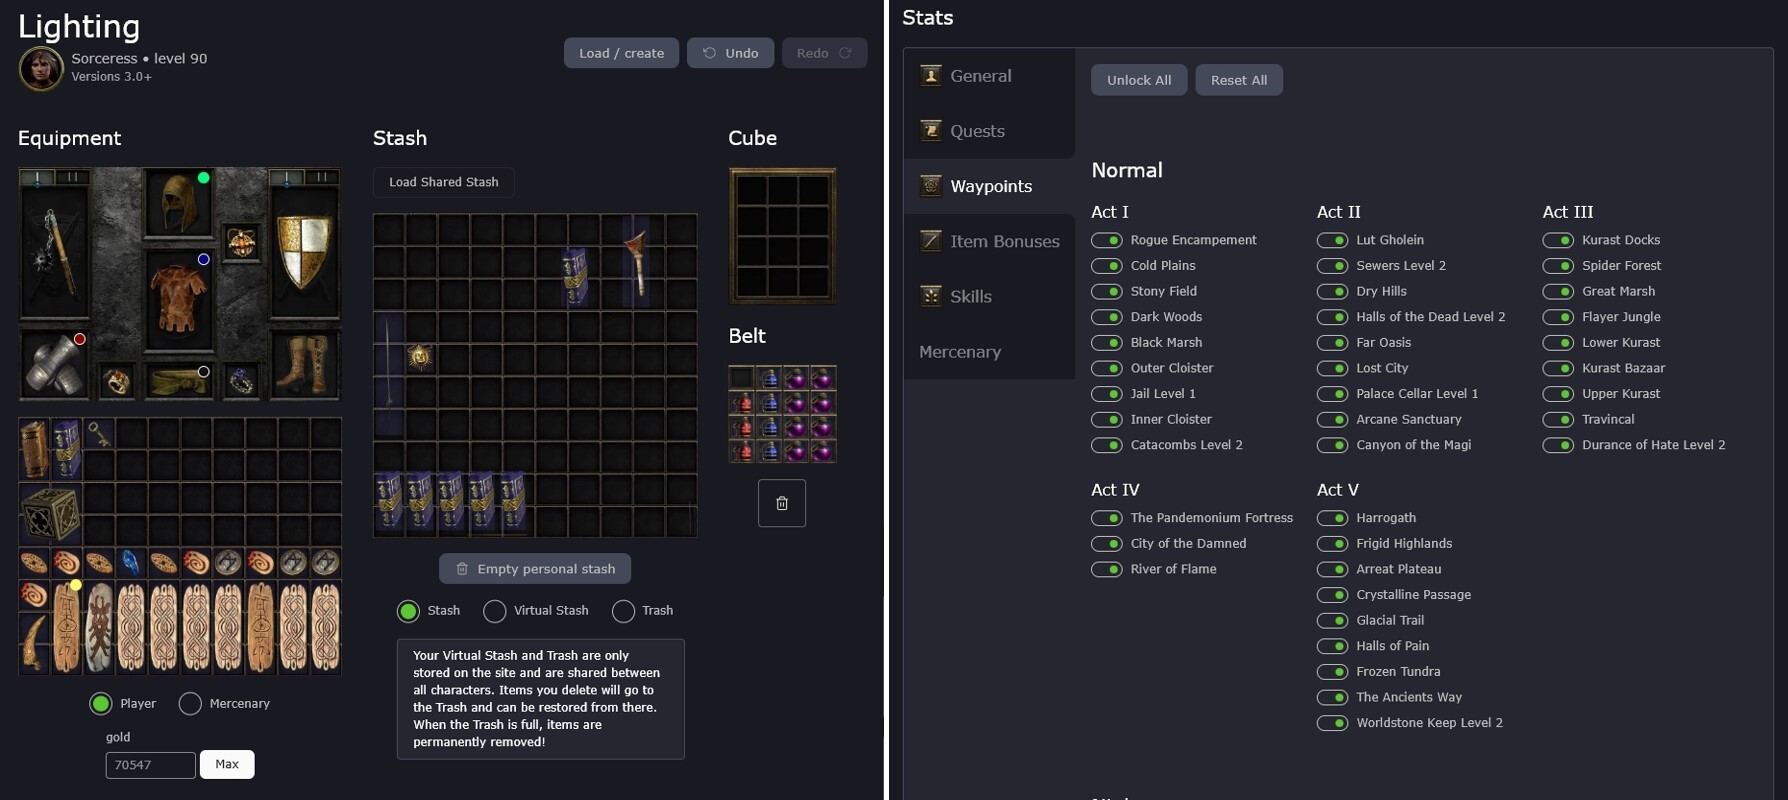Image resolution: width=1788 pixels, height=800 pixels.
Task: Toggle the Cold Plains waypoint
Action: coord(1106,266)
